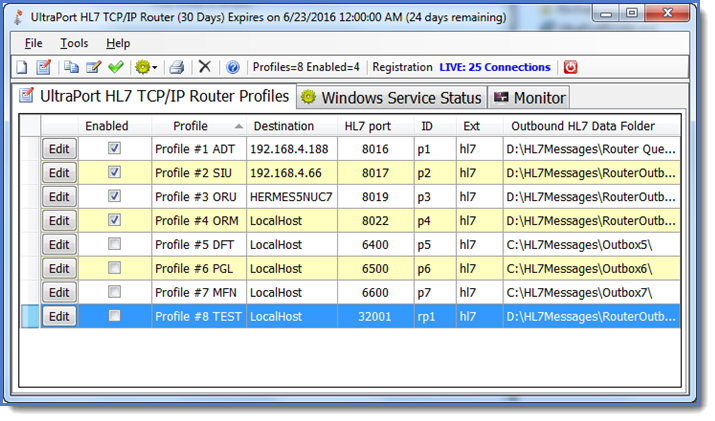715x421 pixels.
Task: Uncheck Enabled for Profile #1 ADT
Action: 114,148
